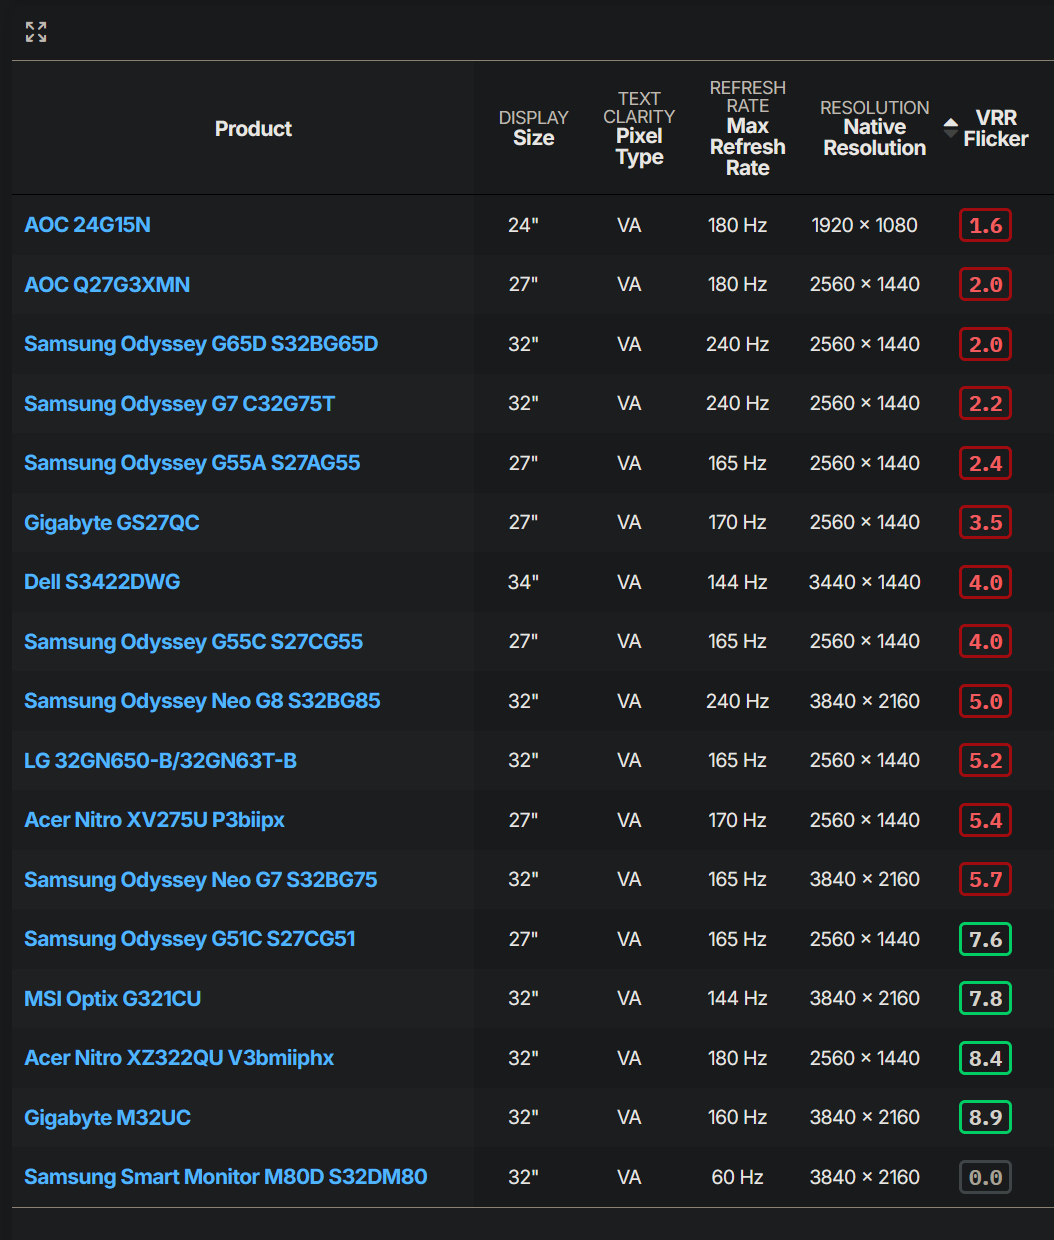Image resolution: width=1054 pixels, height=1240 pixels.
Task: Click the 24" size cell
Action: [x=523, y=225]
